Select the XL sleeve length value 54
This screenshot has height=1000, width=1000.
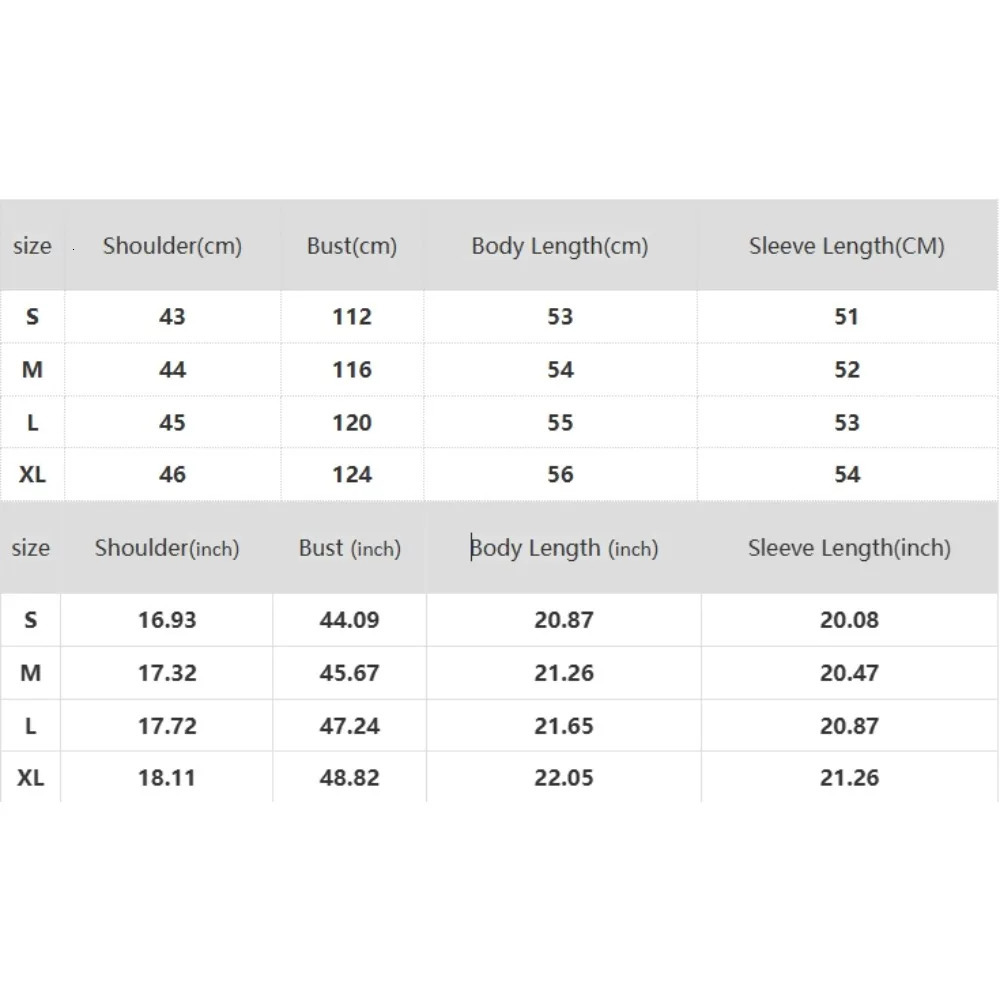847,474
